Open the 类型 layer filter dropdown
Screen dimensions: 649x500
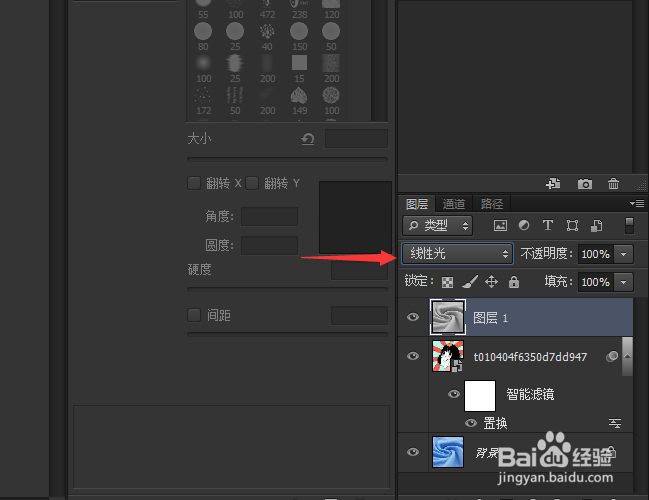[x=437, y=226]
